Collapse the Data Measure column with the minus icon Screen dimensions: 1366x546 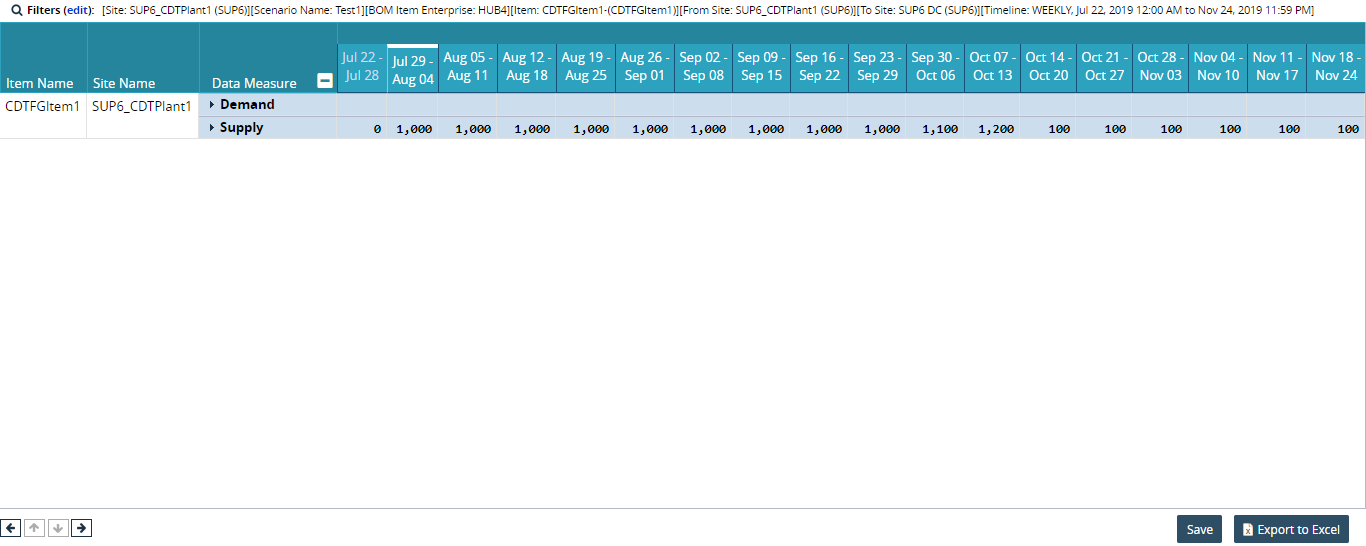[x=325, y=82]
